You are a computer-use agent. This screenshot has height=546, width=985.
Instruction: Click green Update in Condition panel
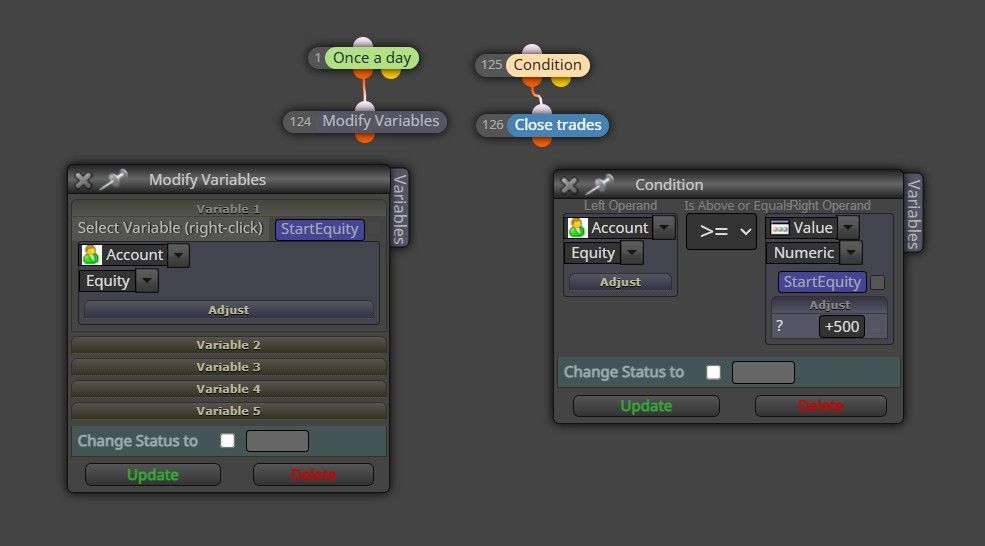pos(646,407)
